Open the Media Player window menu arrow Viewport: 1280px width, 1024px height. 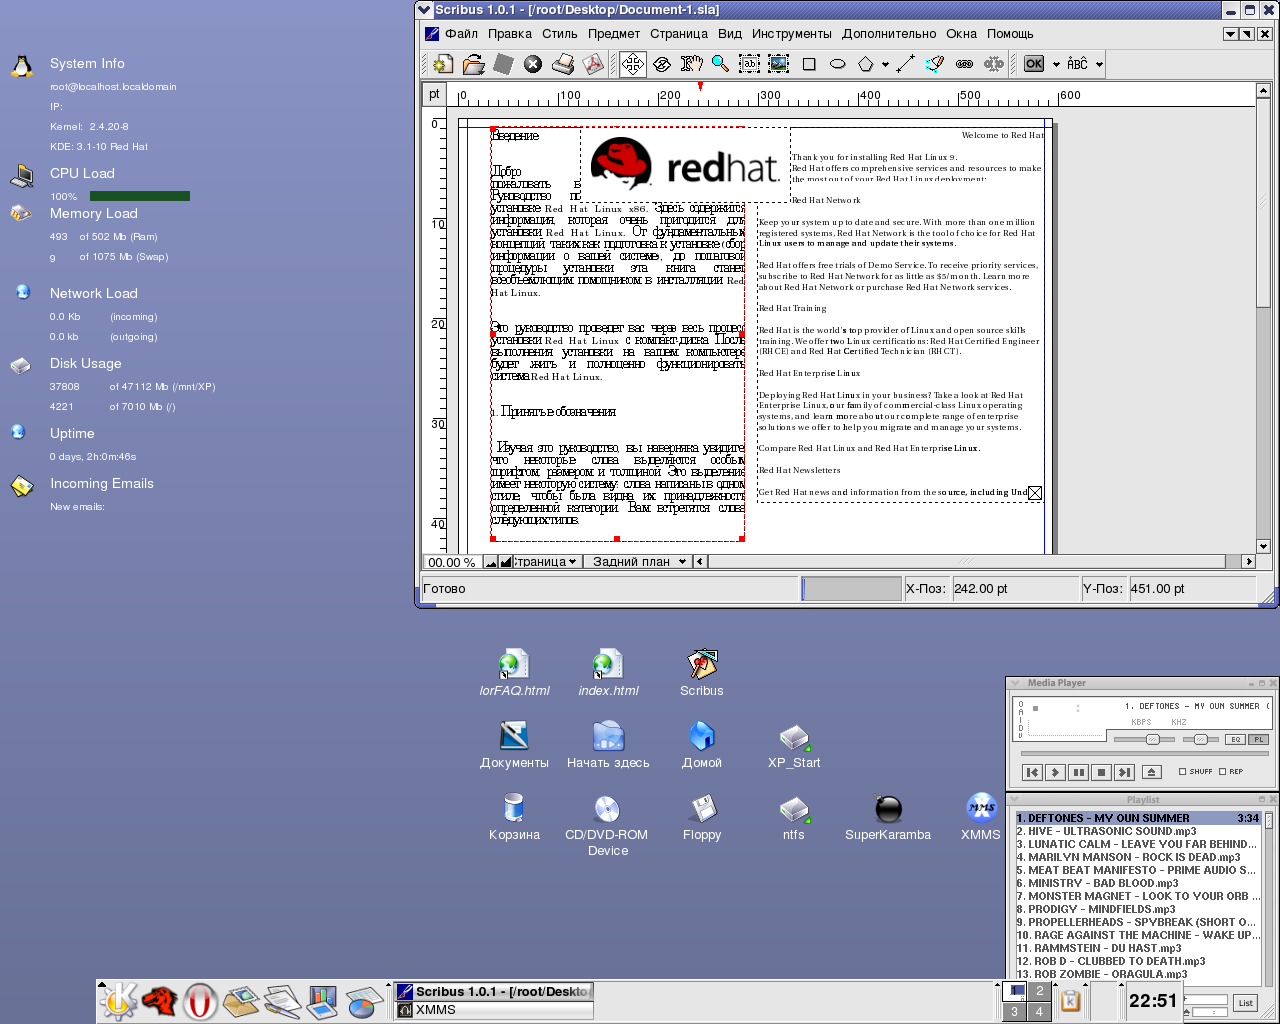1014,683
